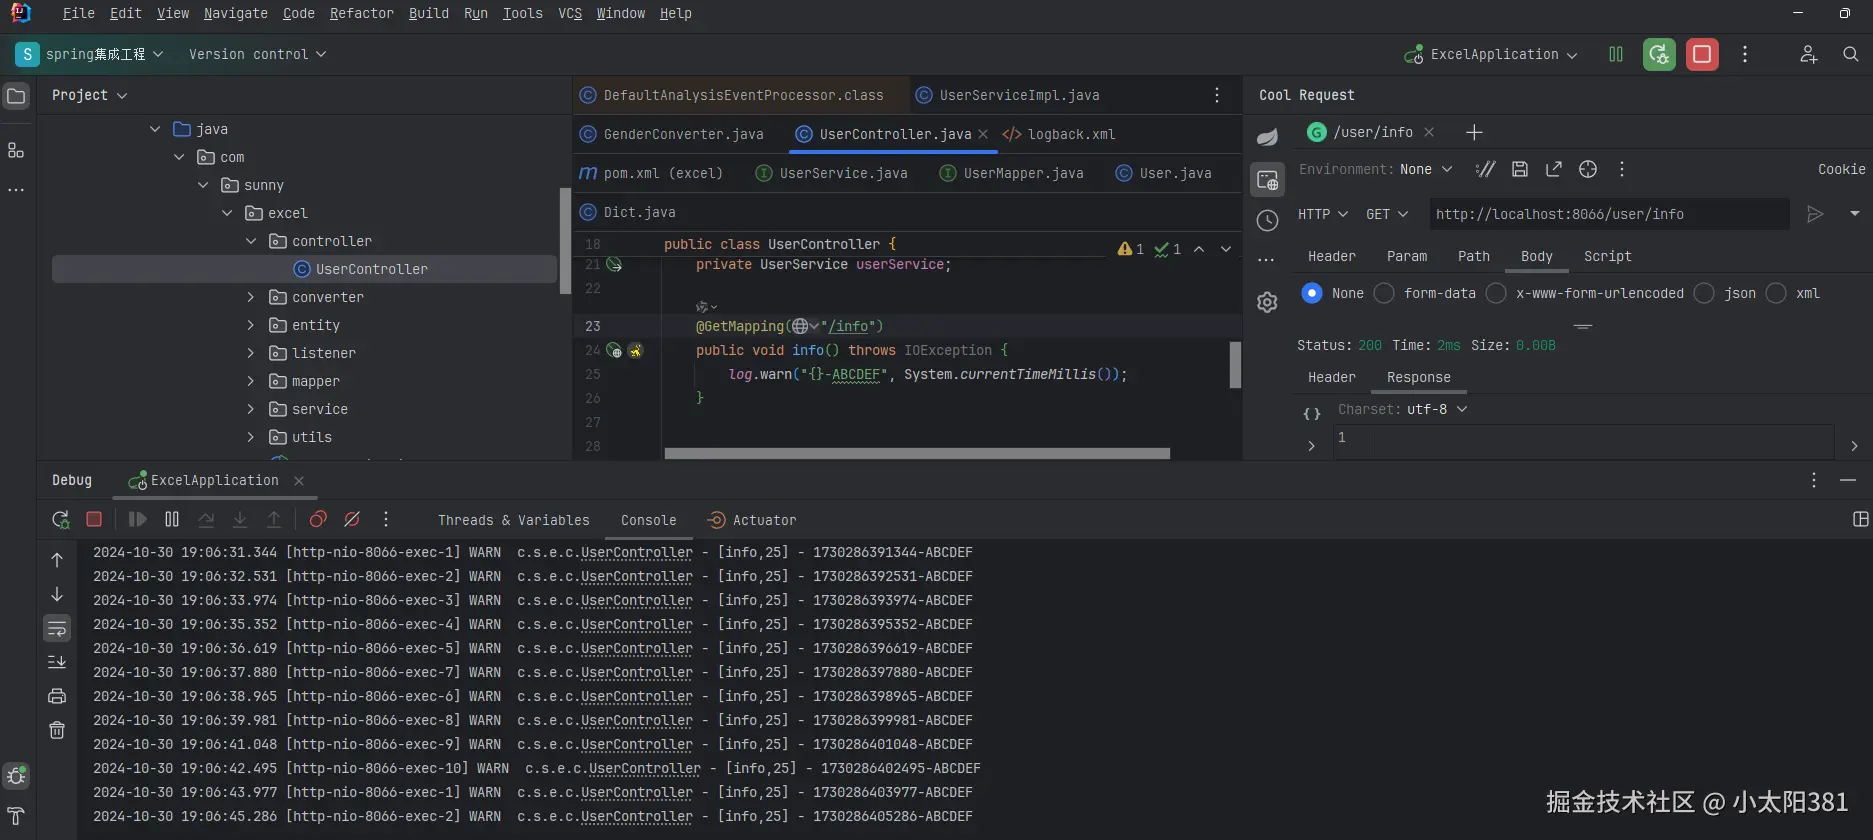Open Search Everywhere magnifier icon

pyautogui.click(x=1851, y=54)
